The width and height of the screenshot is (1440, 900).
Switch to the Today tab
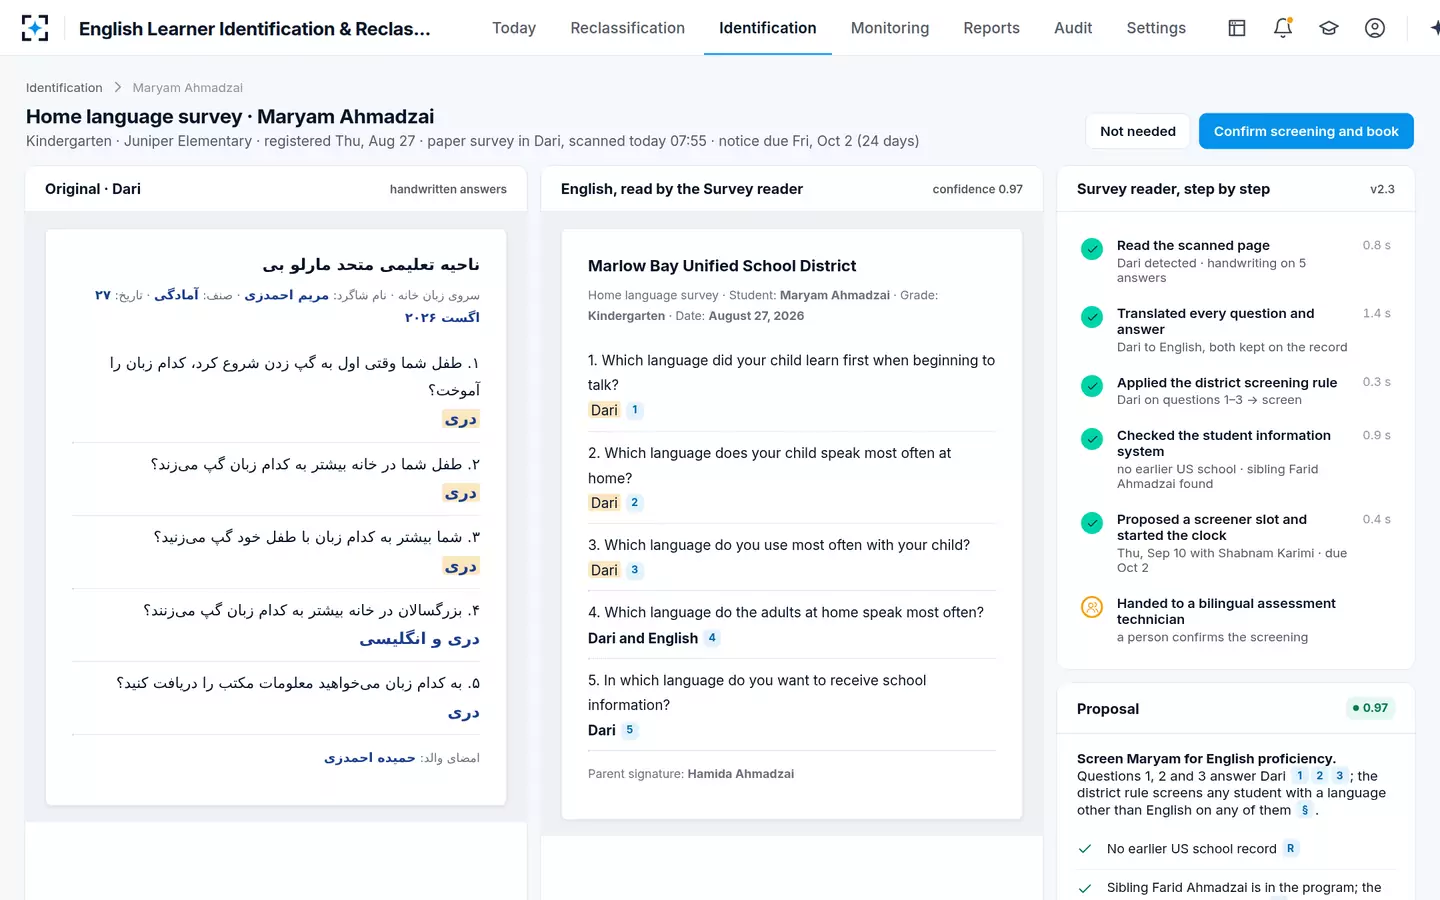pos(514,28)
